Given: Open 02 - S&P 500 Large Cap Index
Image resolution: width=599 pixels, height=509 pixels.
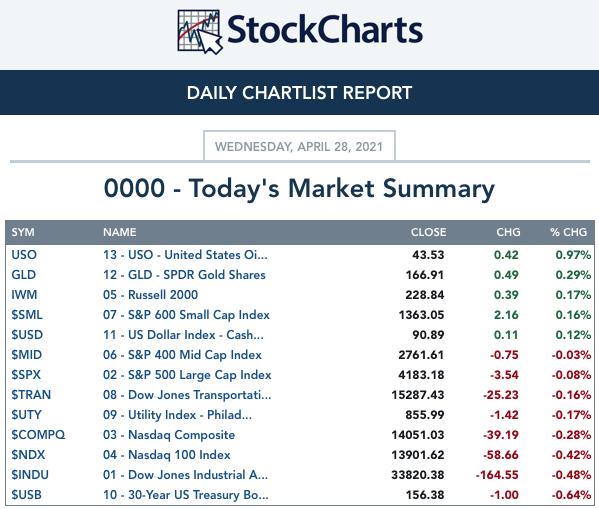Looking at the screenshot, I should pos(187,375).
